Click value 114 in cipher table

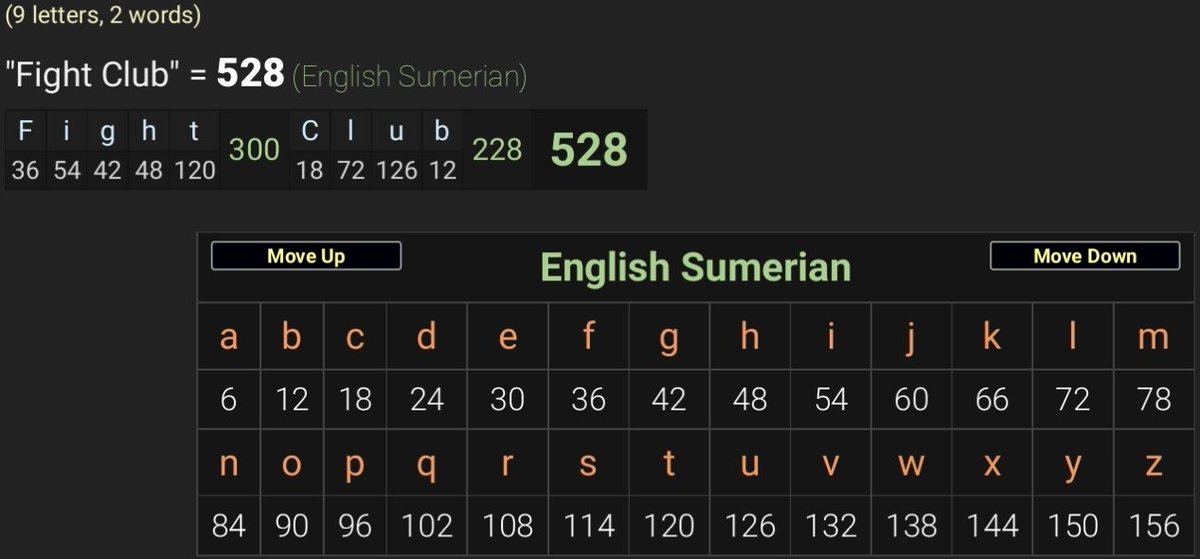tap(588, 526)
